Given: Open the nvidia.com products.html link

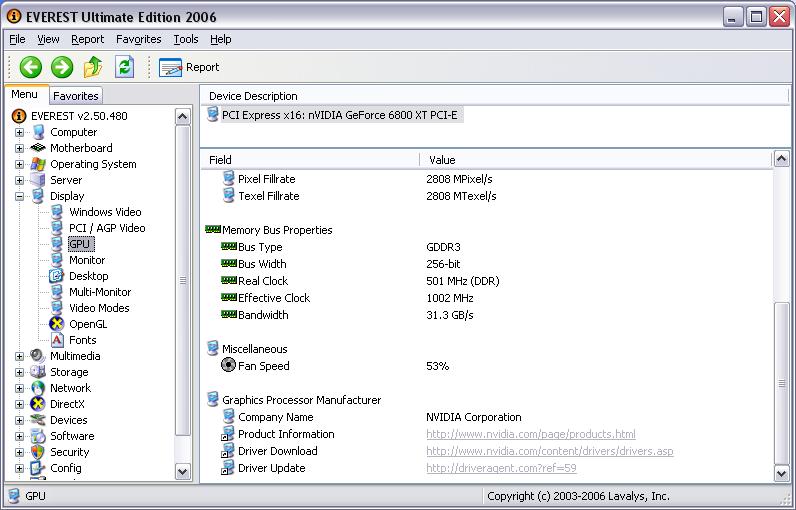Looking at the screenshot, I should (530, 434).
